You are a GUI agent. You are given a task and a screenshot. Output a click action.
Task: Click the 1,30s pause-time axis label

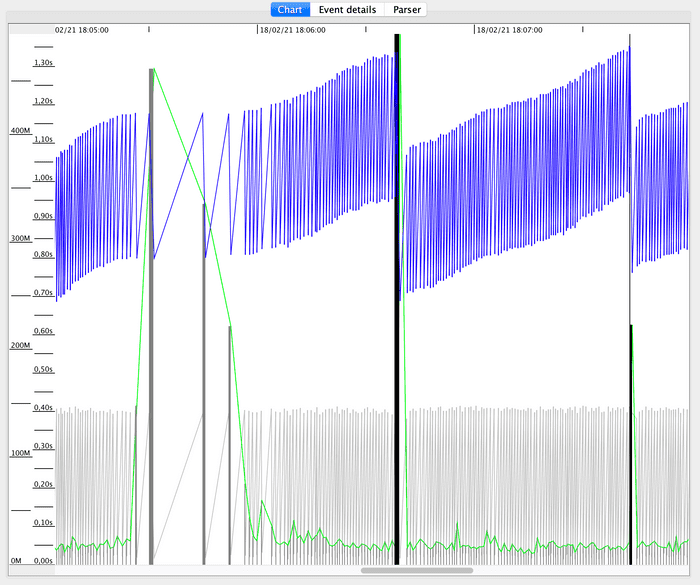click(43, 63)
